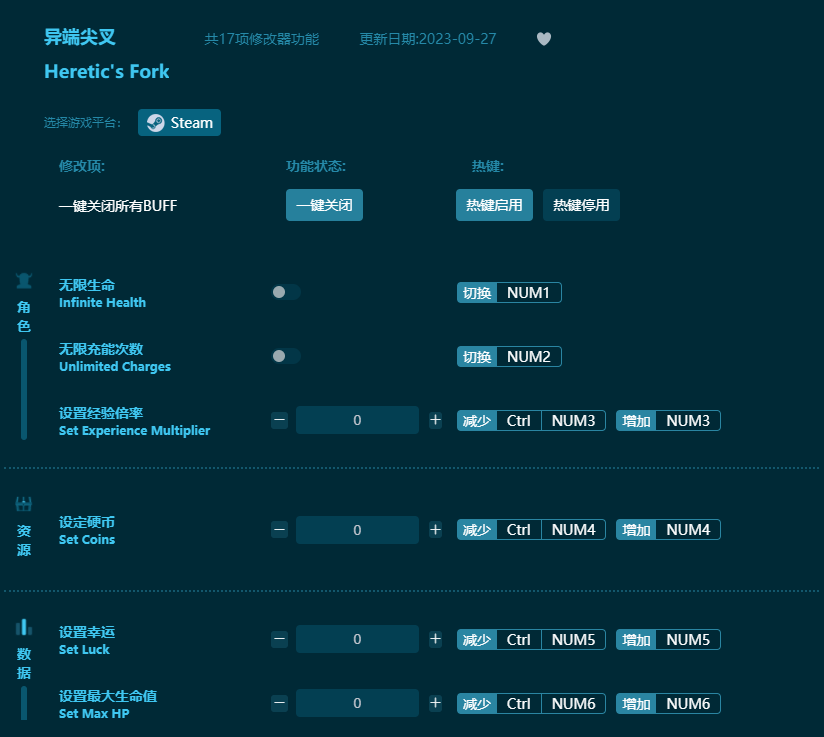Favorite this trainer using the heart icon

pos(543,38)
